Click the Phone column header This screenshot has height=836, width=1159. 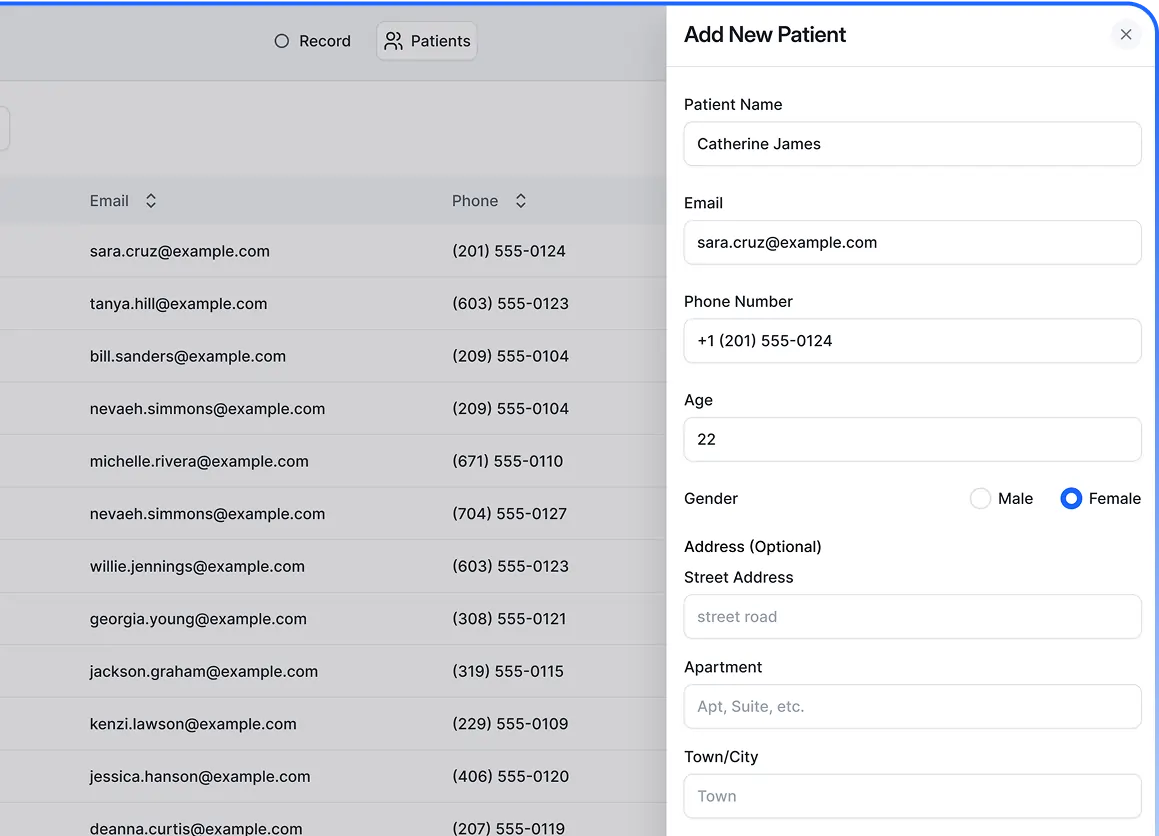click(x=475, y=201)
